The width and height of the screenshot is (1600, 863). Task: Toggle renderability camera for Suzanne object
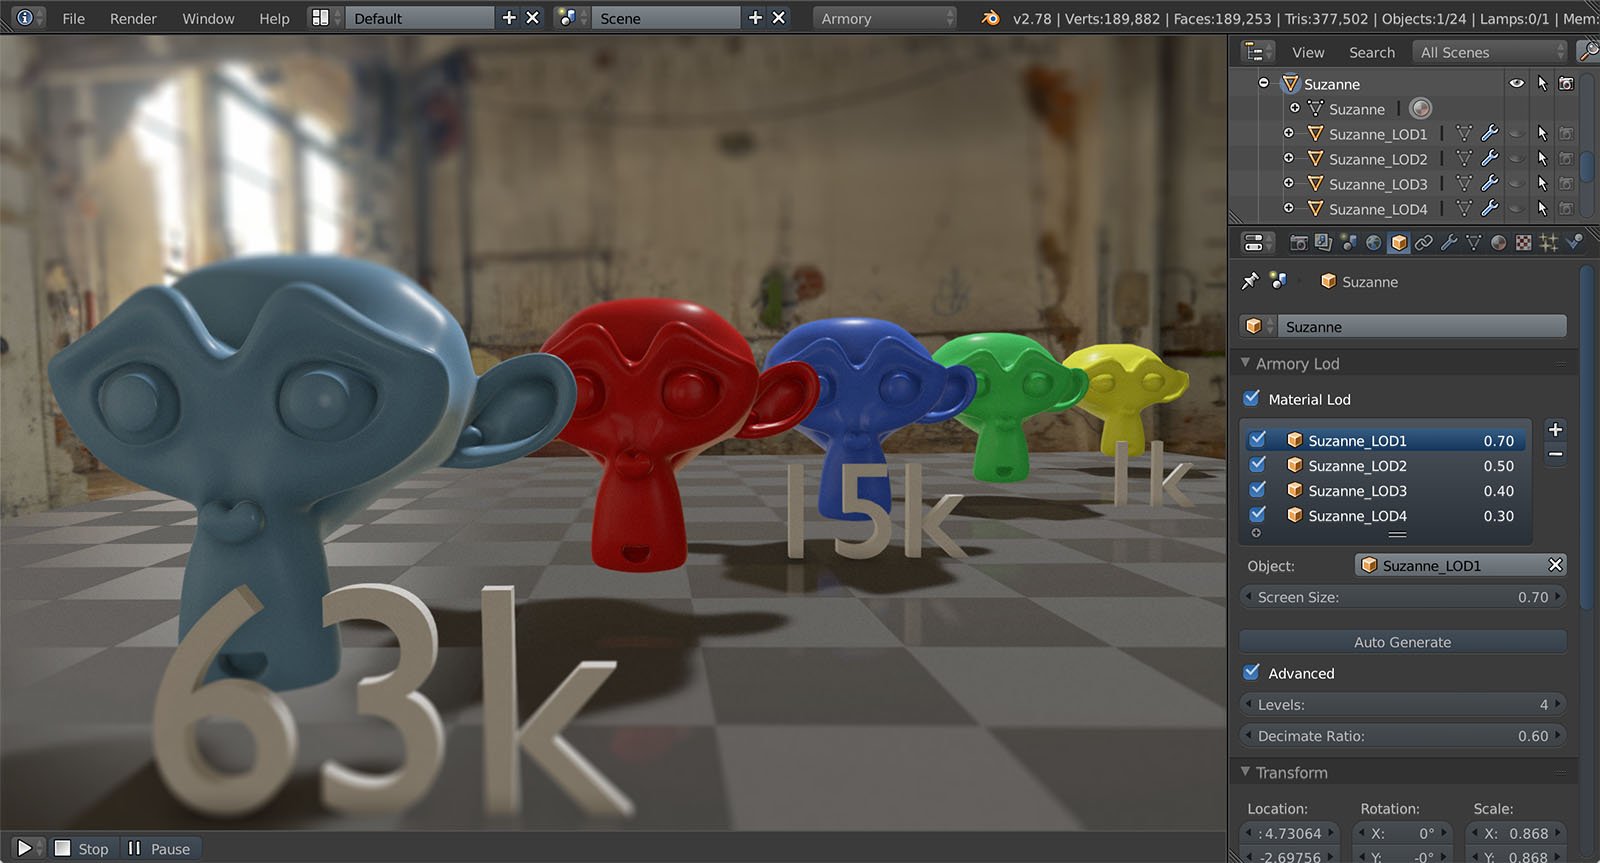pos(1566,83)
